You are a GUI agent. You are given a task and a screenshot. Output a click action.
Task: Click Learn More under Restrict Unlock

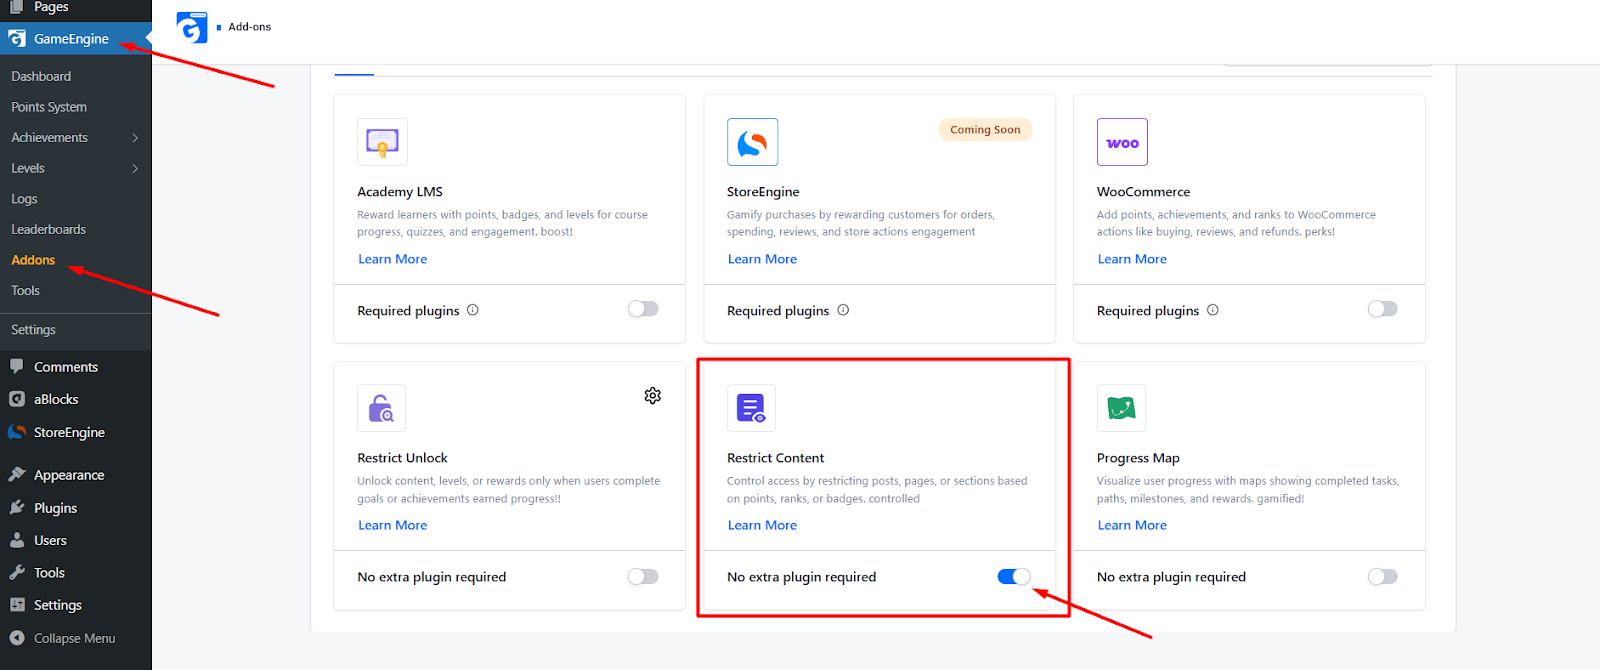click(393, 525)
